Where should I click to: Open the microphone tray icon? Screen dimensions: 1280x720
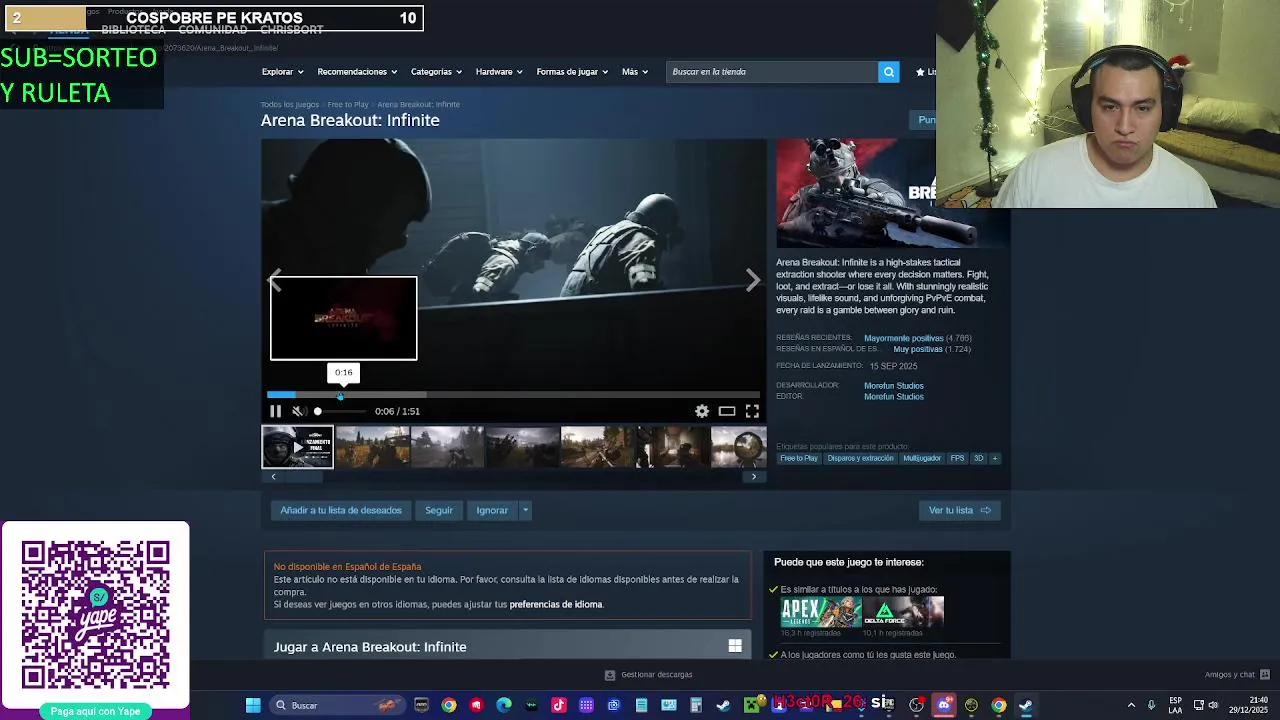1151,705
